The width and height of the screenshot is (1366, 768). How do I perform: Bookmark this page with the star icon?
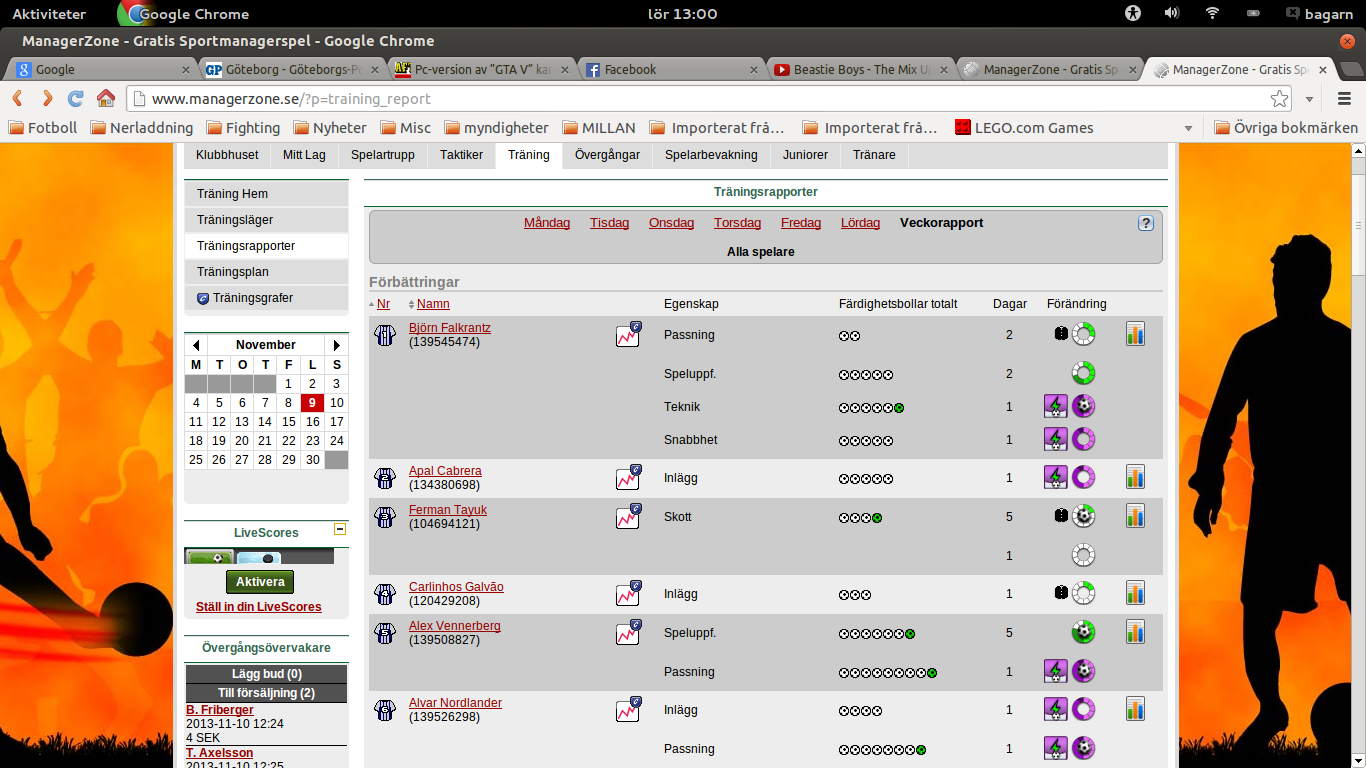pyautogui.click(x=1279, y=99)
